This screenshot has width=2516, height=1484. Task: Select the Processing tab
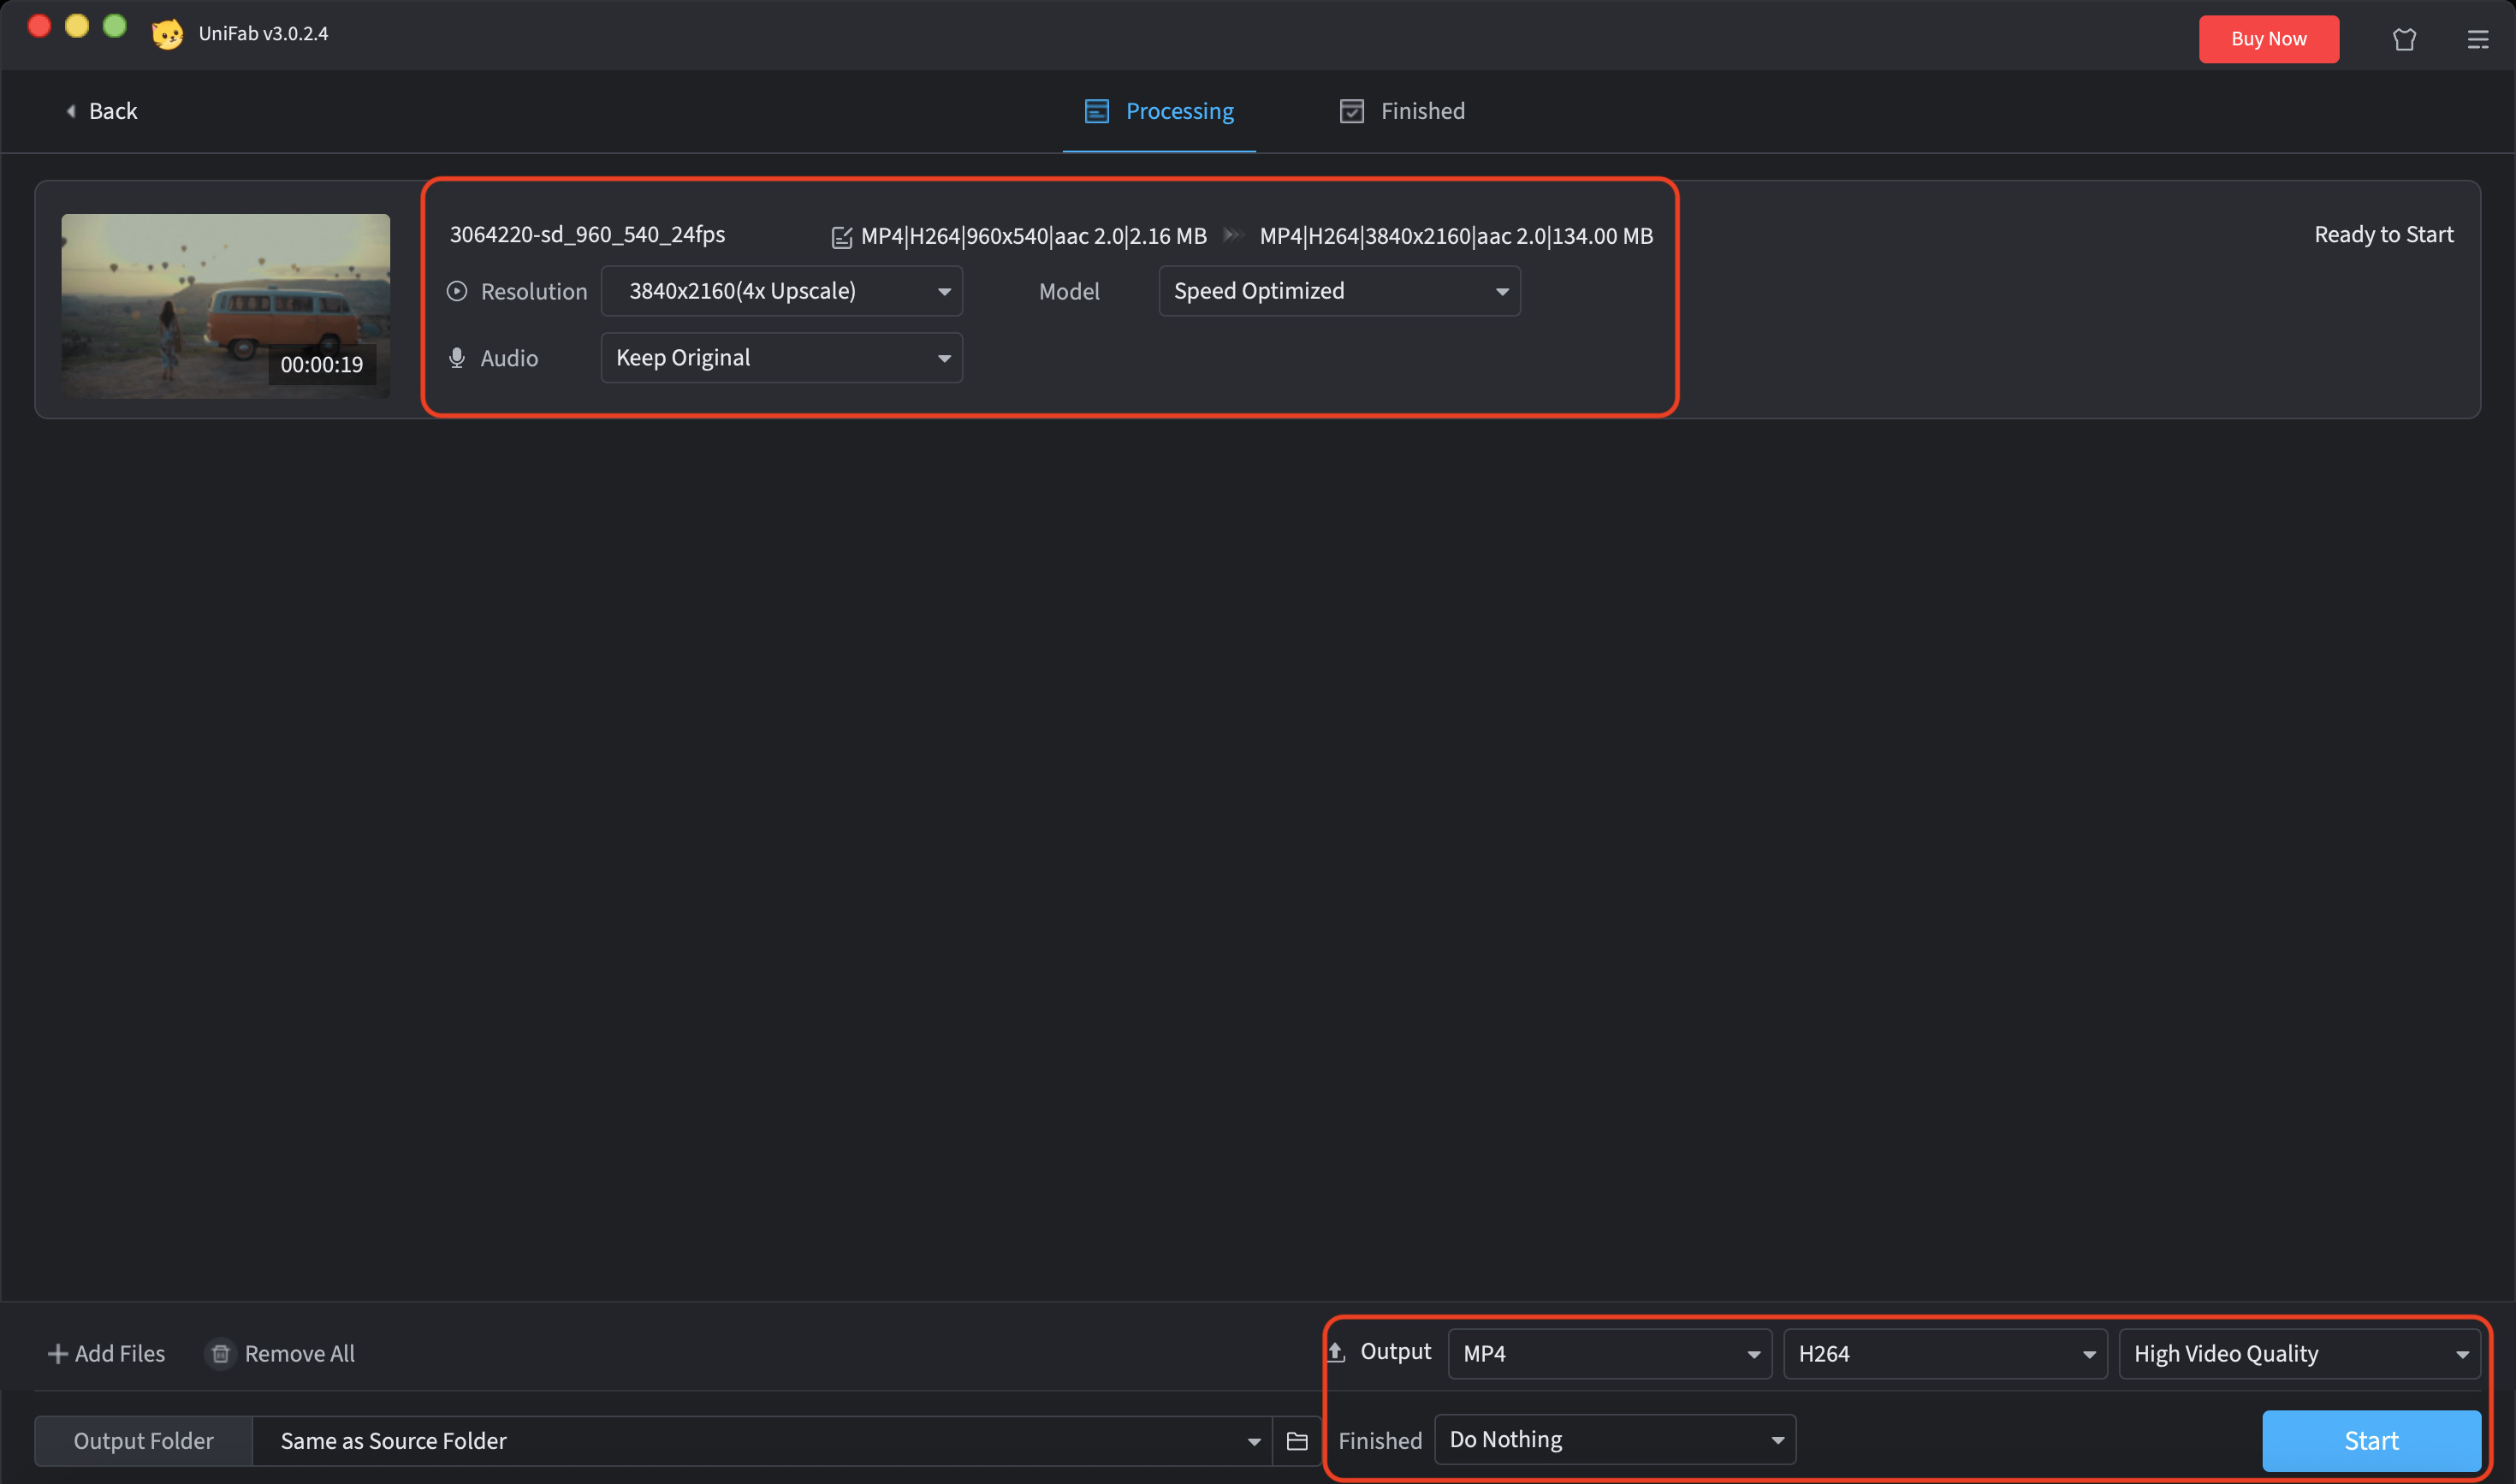click(x=1158, y=111)
